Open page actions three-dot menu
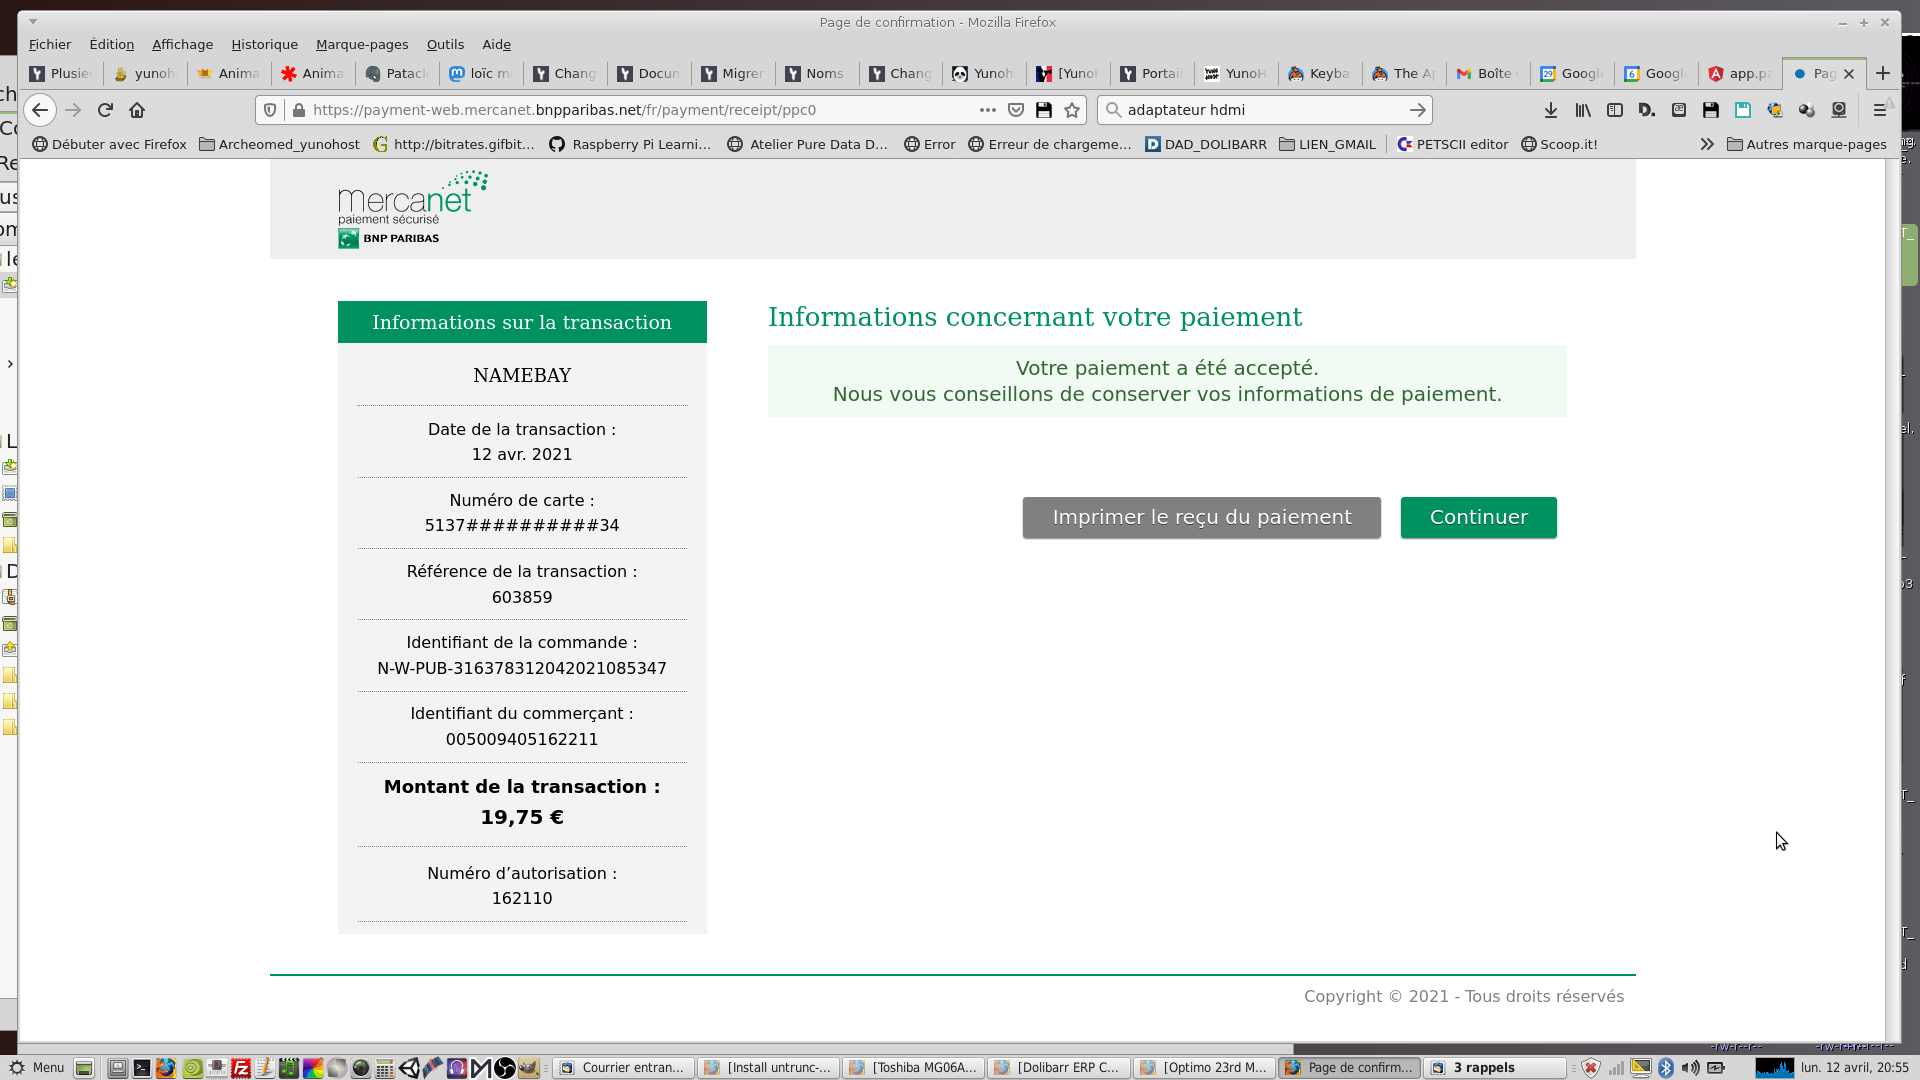The width and height of the screenshot is (1920, 1080). [x=987, y=110]
